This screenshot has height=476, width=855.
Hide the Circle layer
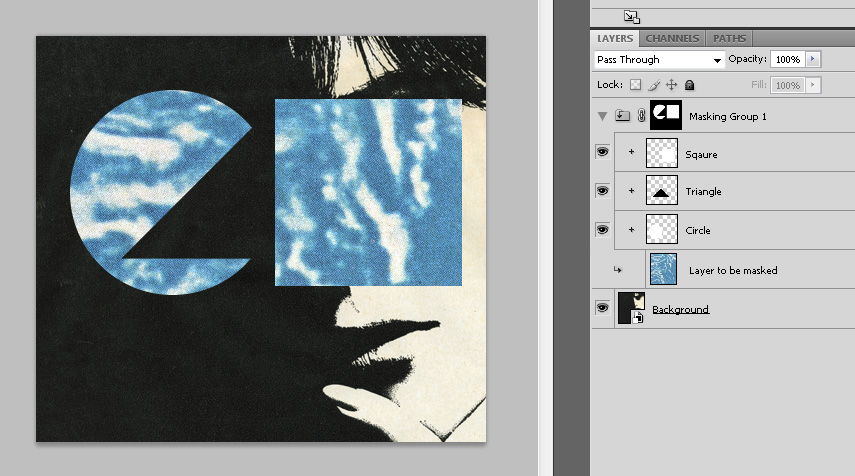click(x=602, y=230)
